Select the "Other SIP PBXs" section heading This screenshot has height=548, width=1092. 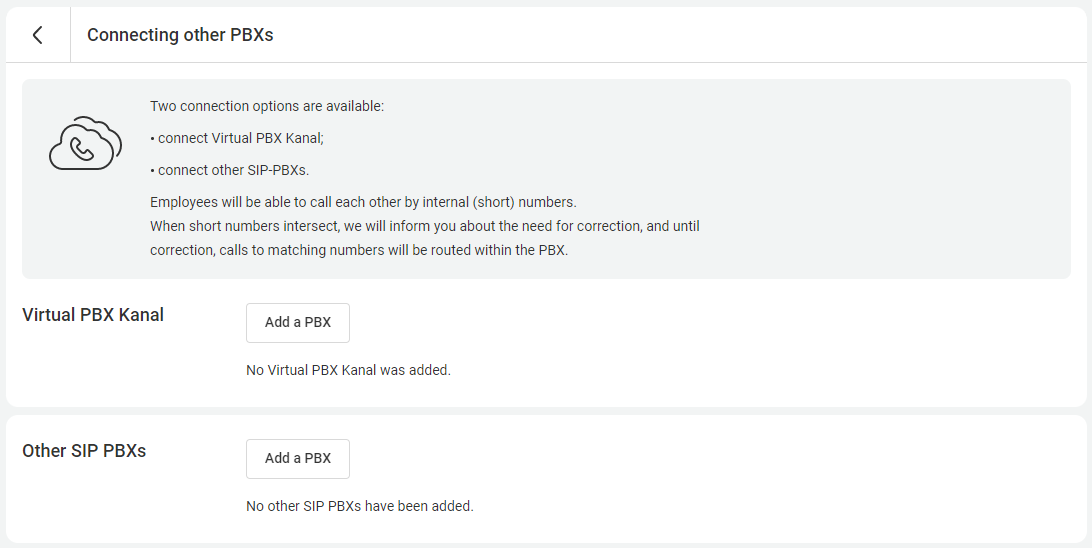(84, 451)
